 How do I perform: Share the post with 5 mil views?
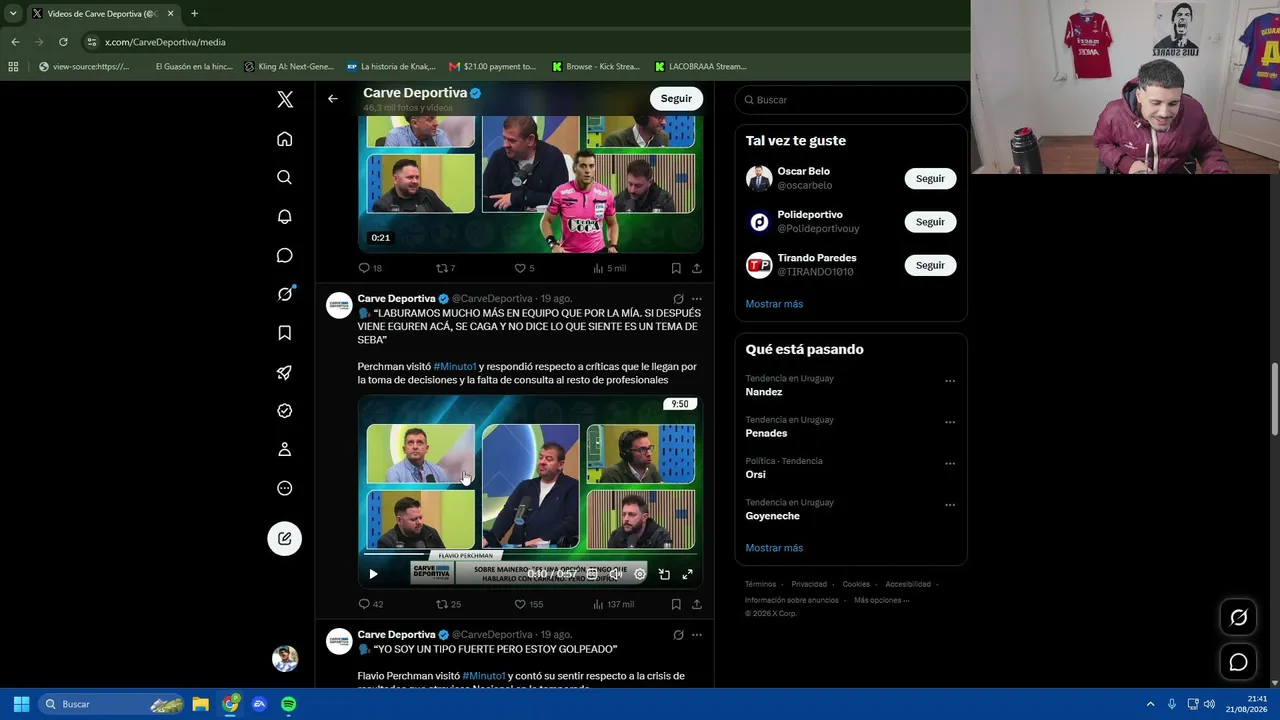[x=697, y=268]
